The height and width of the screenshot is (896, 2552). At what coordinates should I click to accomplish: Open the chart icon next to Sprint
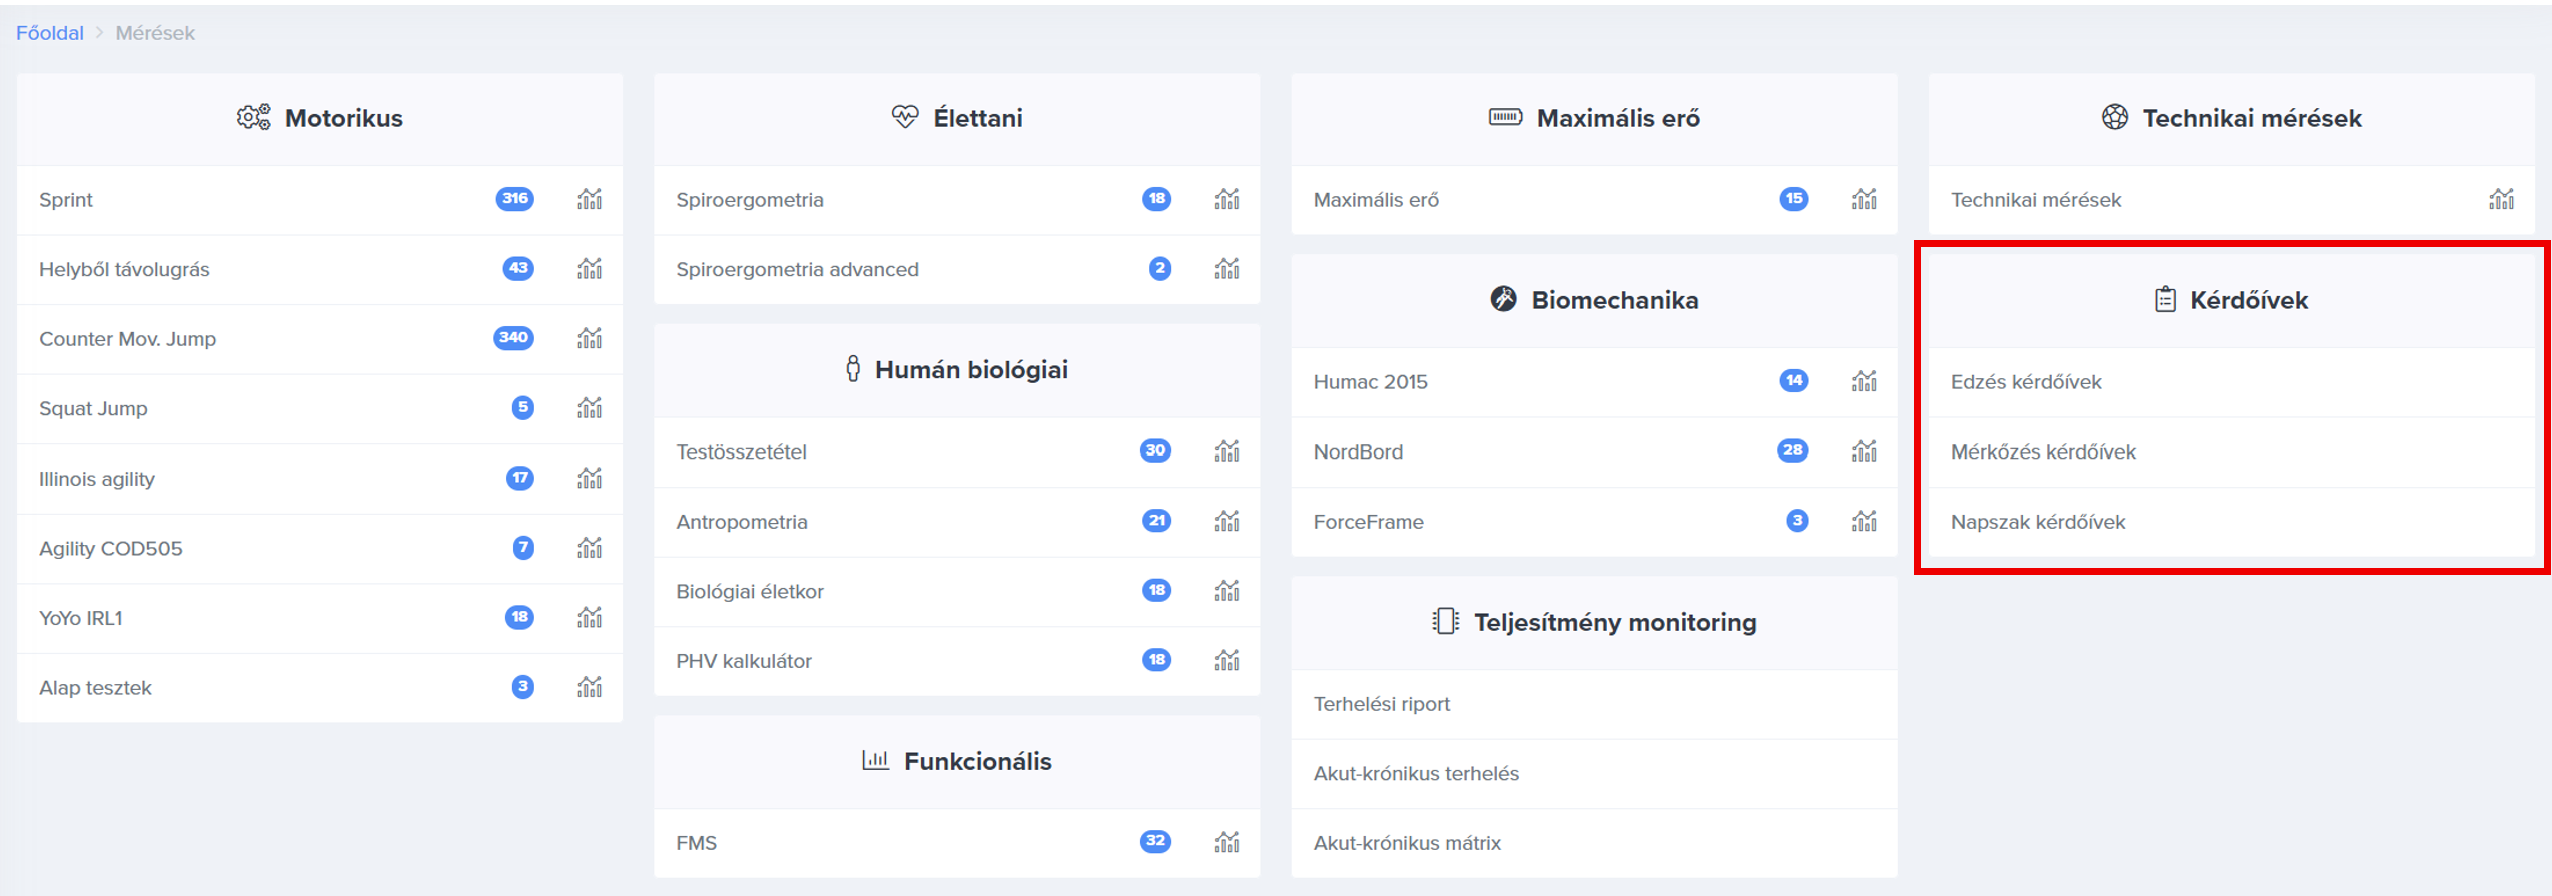[x=589, y=199]
